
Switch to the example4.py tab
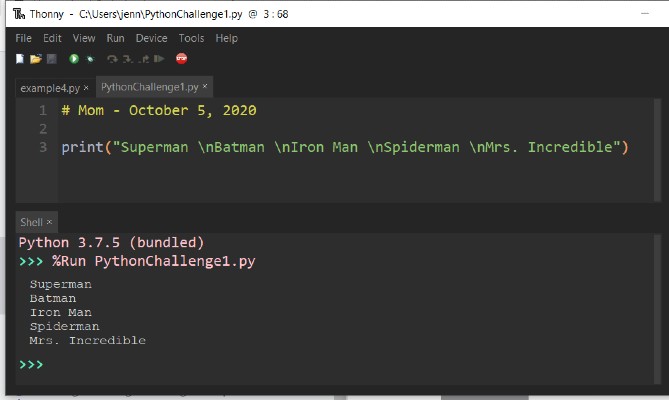(x=50, y=88)
